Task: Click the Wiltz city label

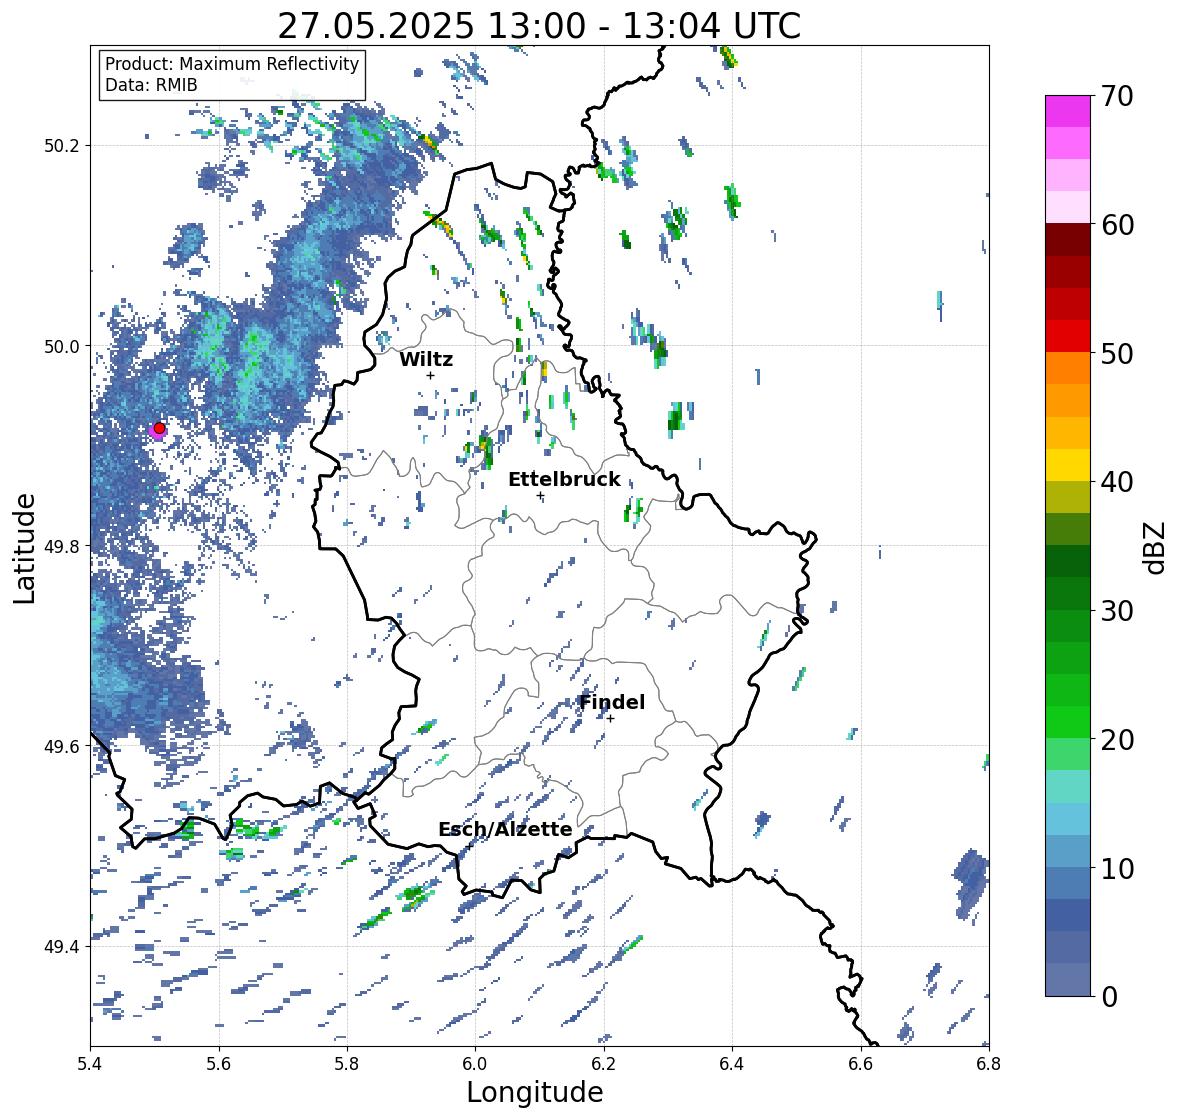Action: (x=426, y=359)
